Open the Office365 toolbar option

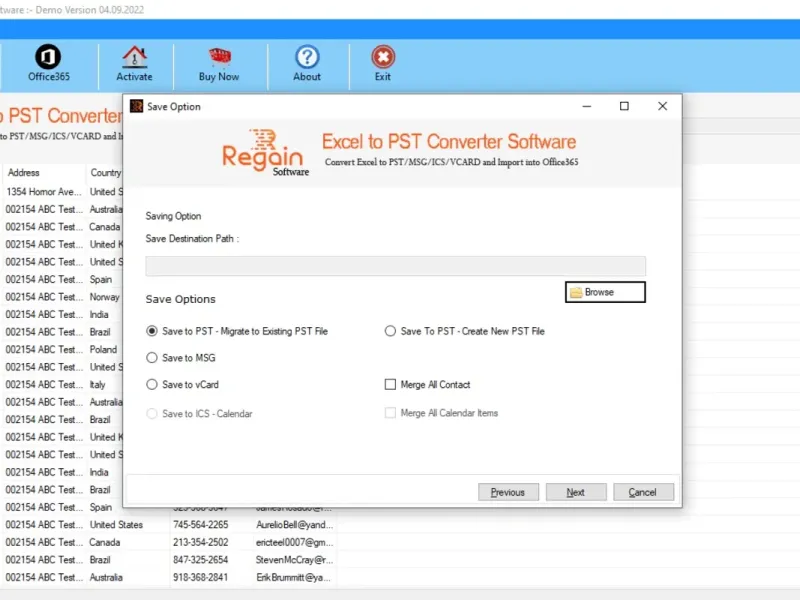pyautogui.click(x=48, y=63)
